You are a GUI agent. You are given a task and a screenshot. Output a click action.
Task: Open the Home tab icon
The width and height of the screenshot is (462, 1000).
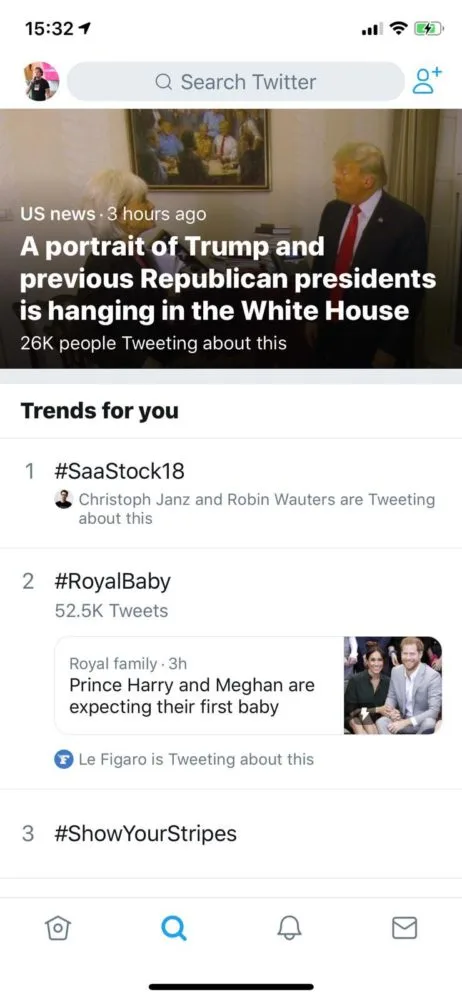[57, 927]
